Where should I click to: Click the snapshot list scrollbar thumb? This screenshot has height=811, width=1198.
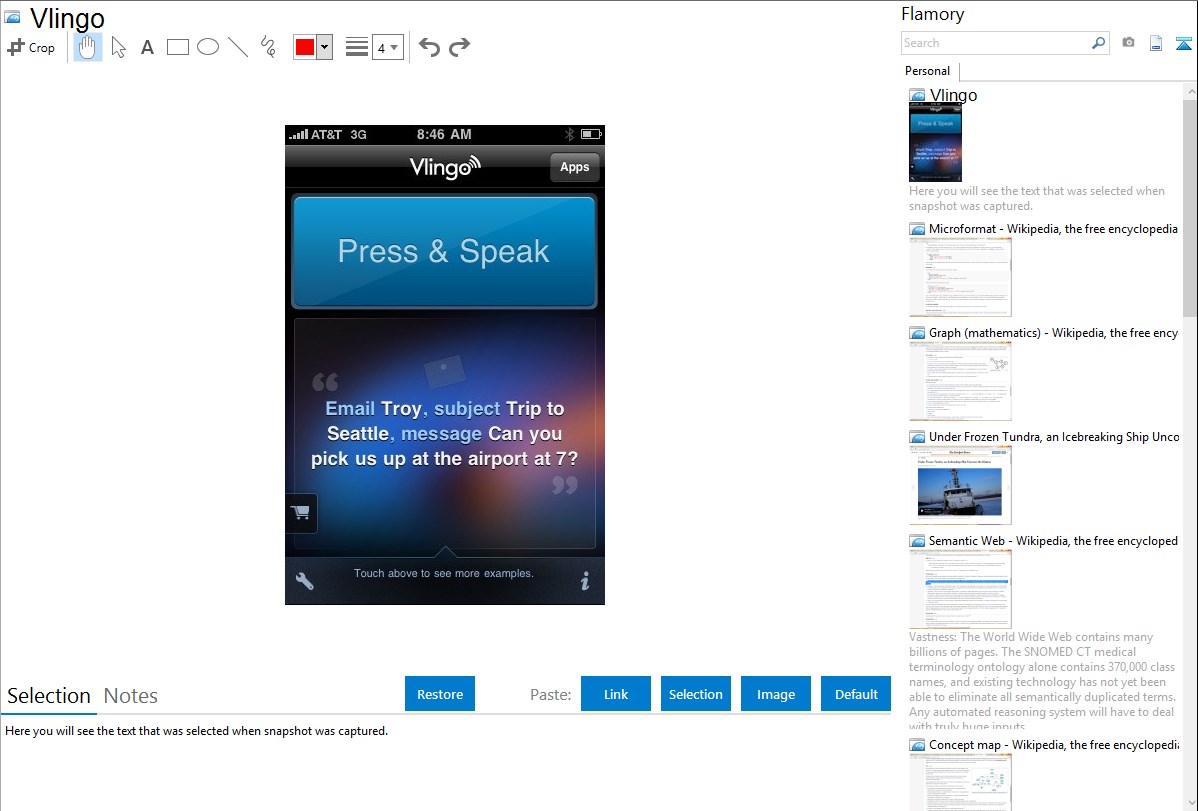click(1190, 206)
